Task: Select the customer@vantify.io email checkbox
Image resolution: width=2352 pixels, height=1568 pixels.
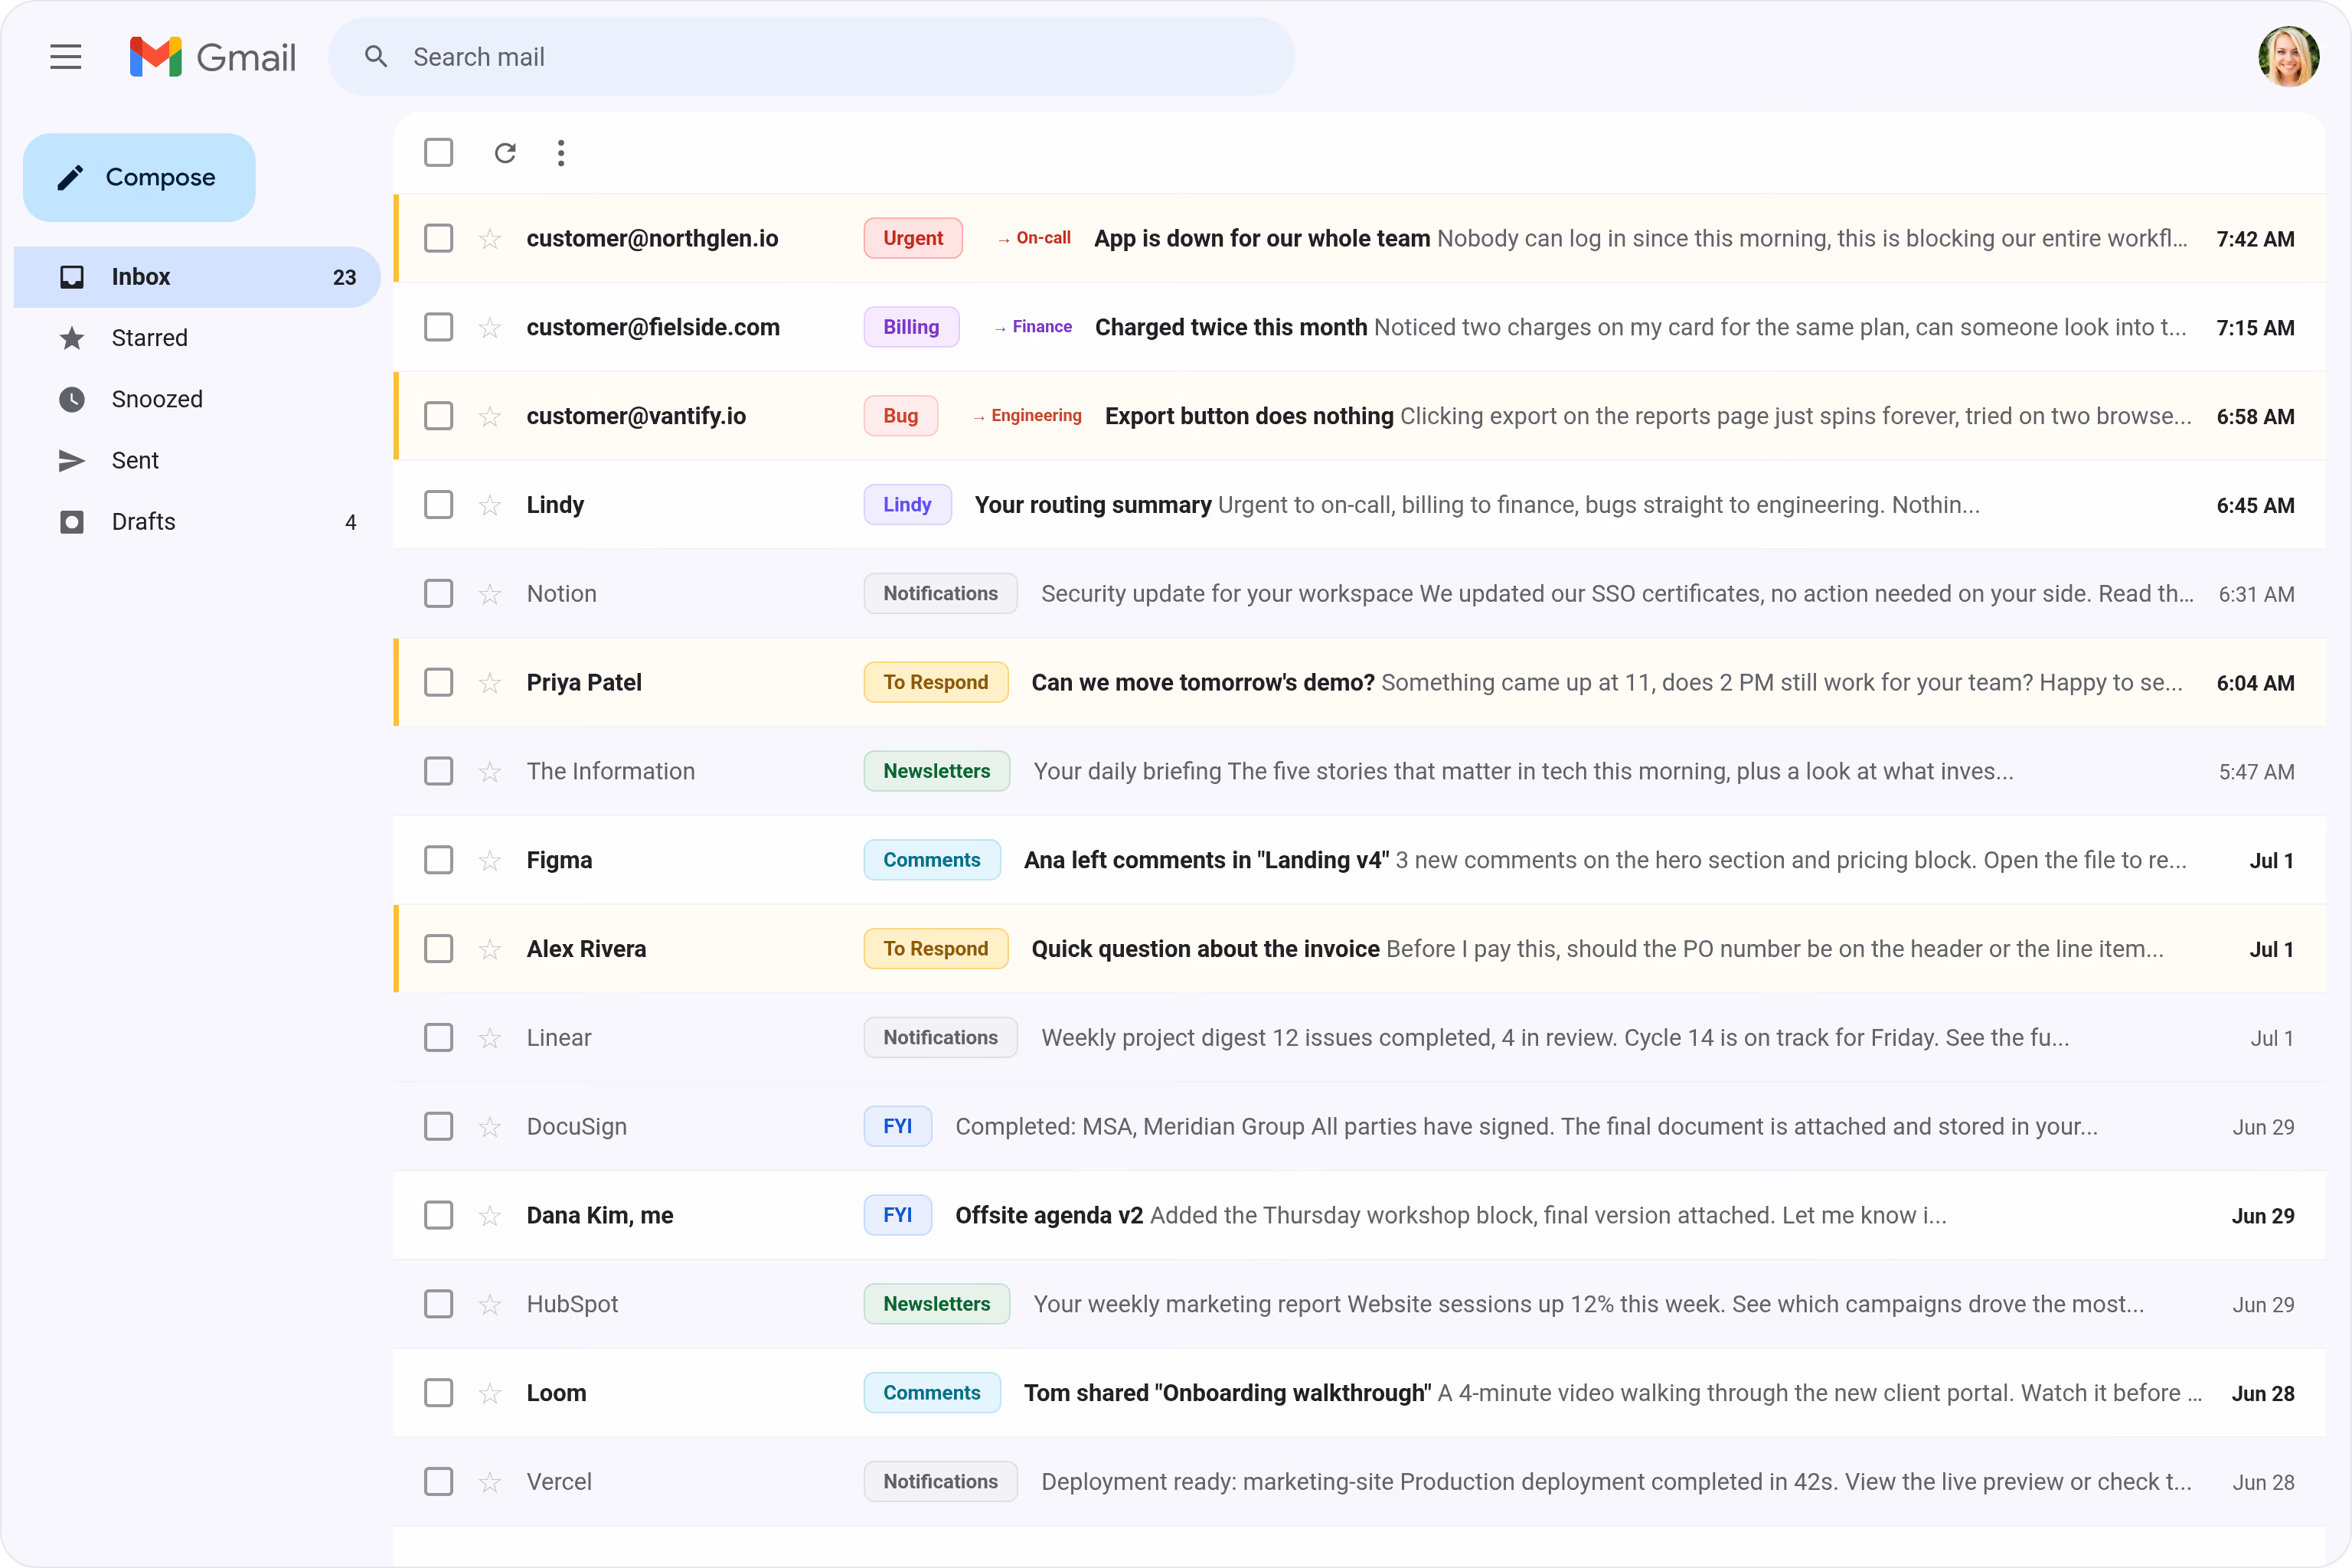Action: (438, 417)
